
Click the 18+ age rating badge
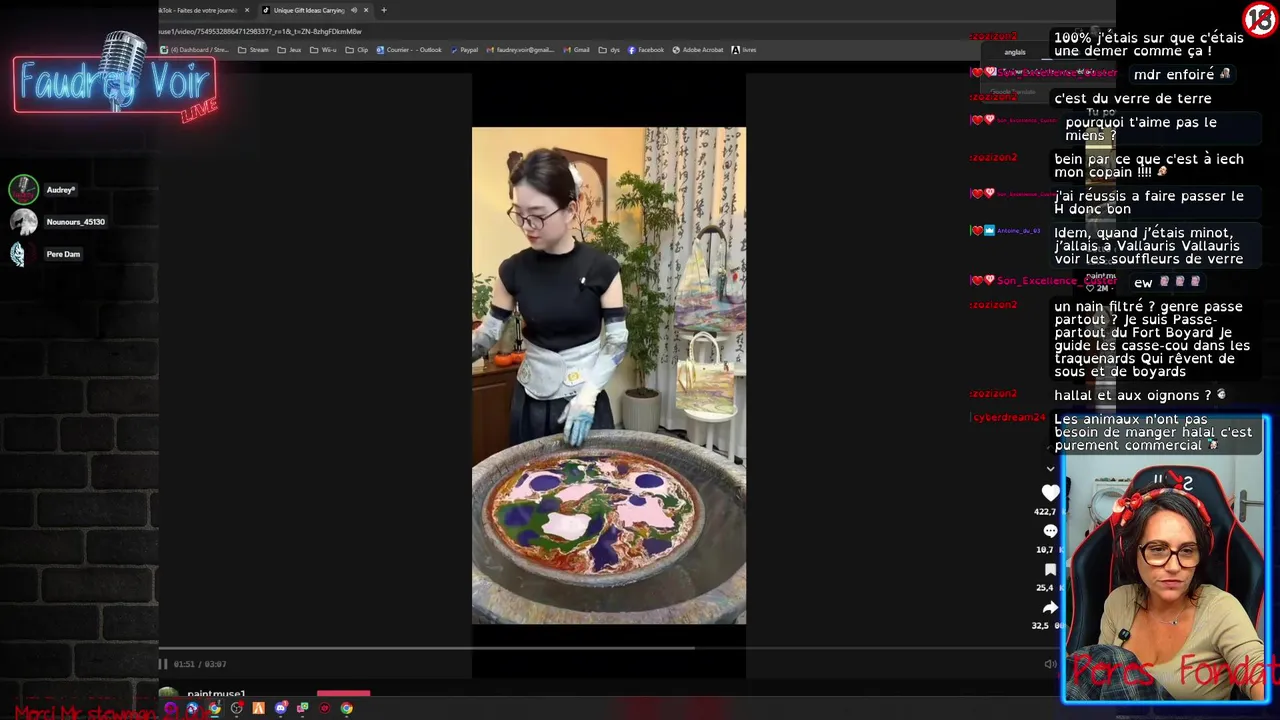pos(1260,18)
